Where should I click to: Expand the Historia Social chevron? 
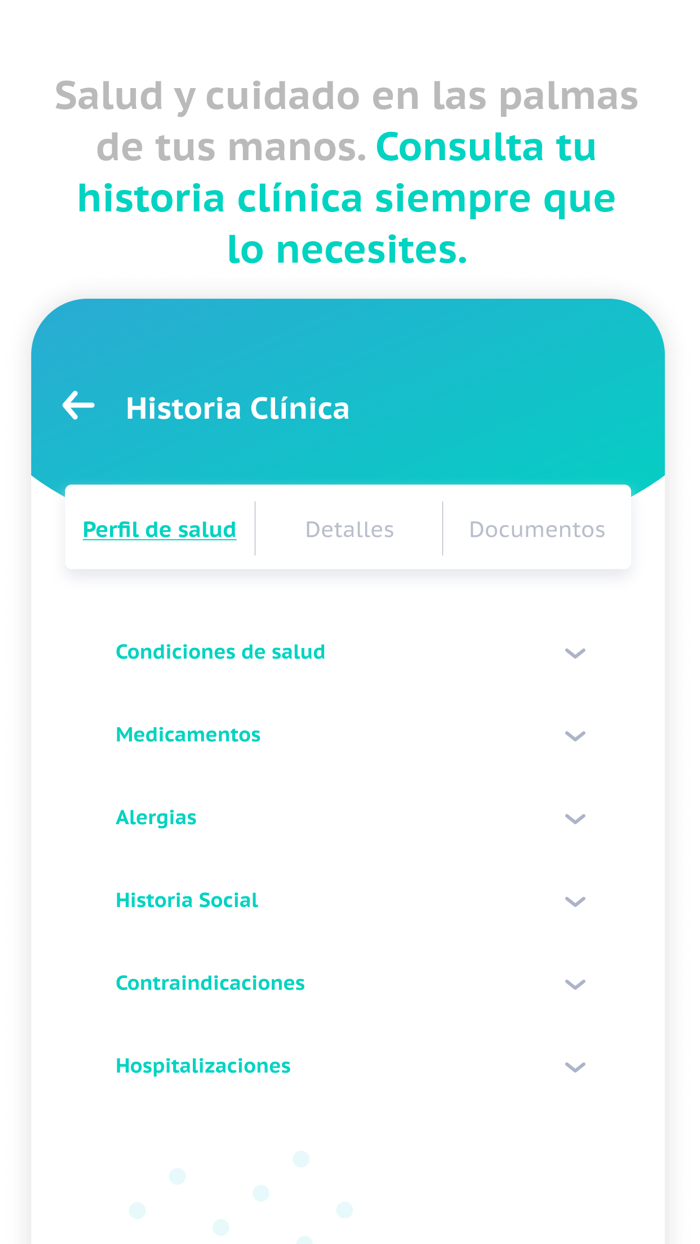pyautogui.click(x=575, y=901)
